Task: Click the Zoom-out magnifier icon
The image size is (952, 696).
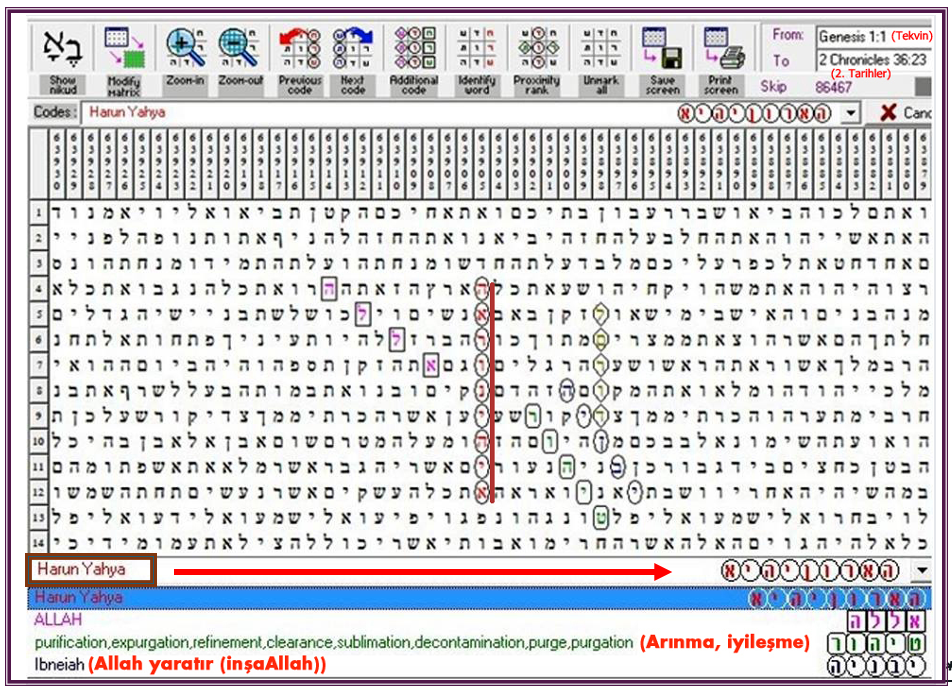Action: 240,48
